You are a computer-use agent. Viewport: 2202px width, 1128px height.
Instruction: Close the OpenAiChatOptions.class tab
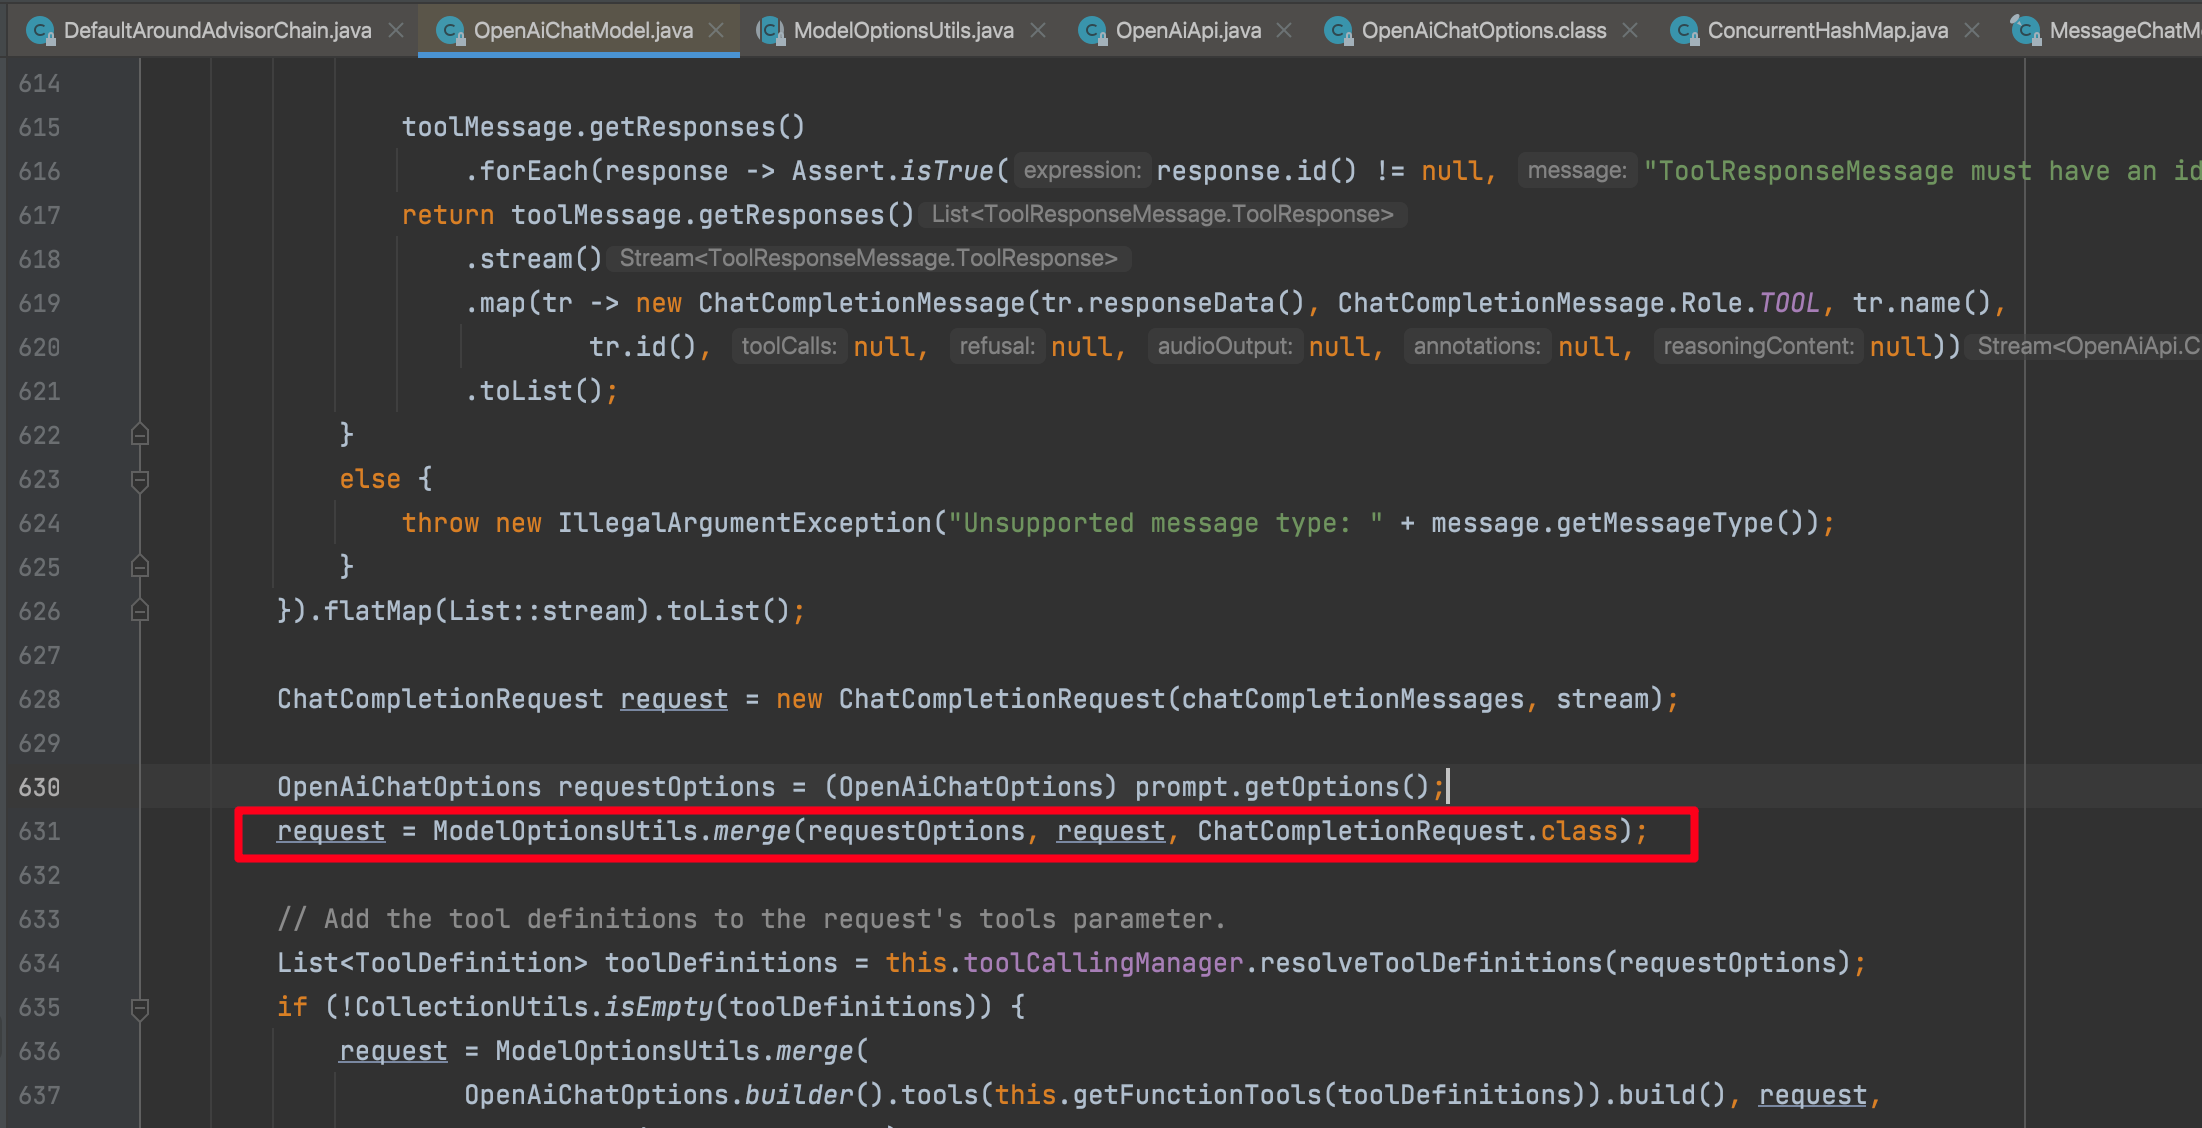point(1630,31)
